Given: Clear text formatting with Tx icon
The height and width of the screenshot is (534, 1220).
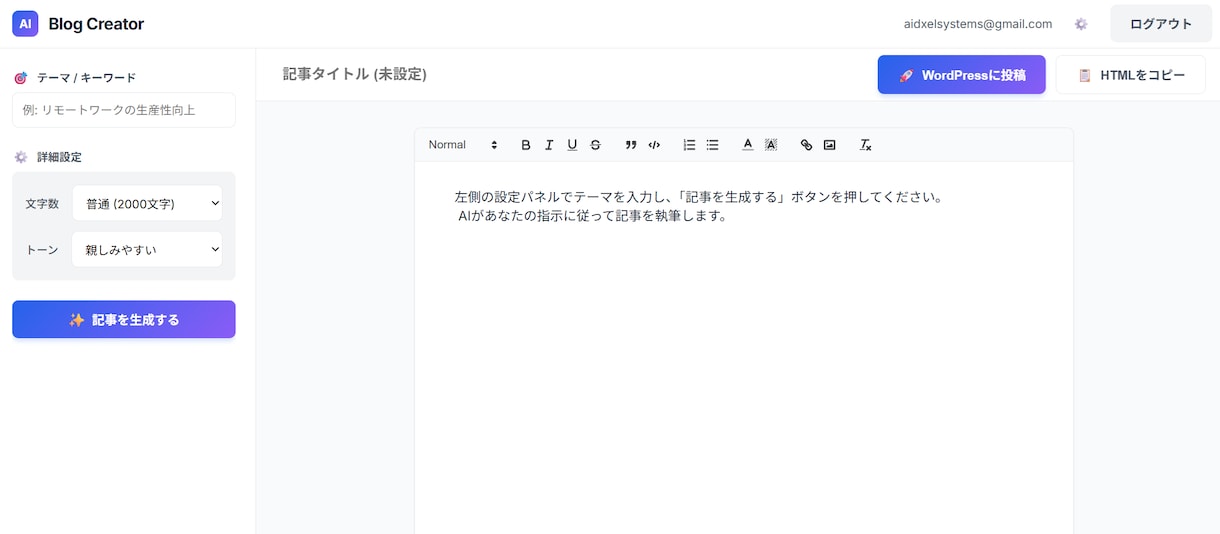Looking at the screenshot, I should [866, 145].
